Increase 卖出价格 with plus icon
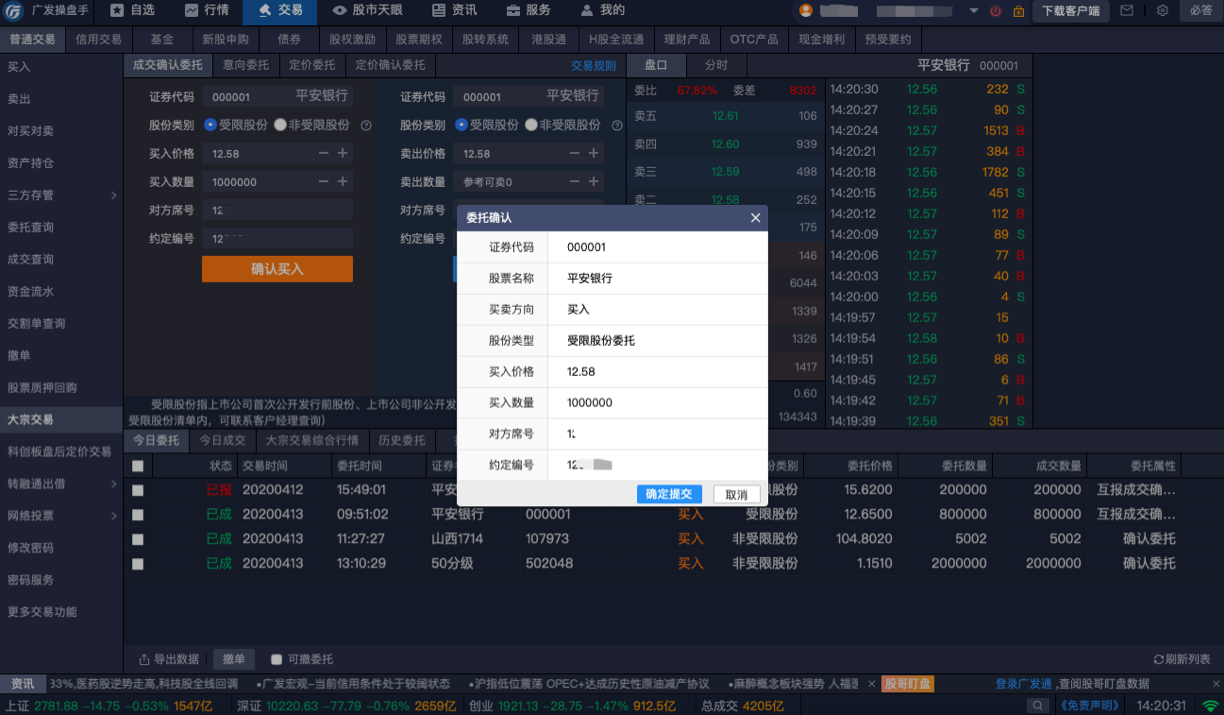 tap(594, 154)
